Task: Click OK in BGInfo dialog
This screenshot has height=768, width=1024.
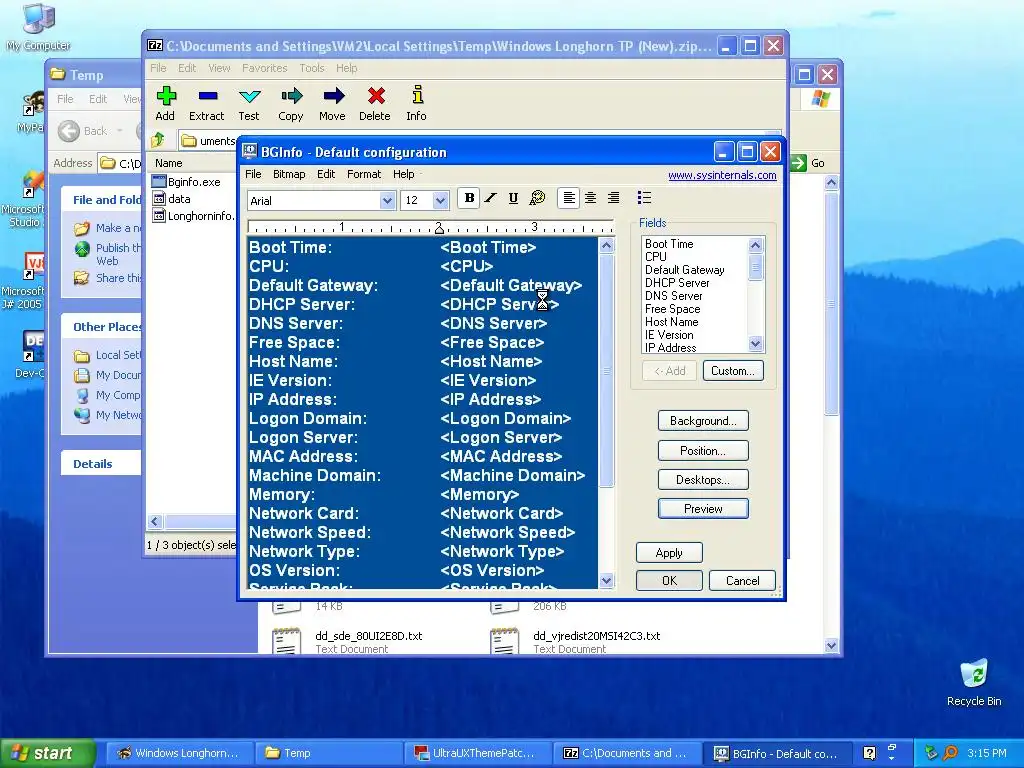Action: click(669, 581)
